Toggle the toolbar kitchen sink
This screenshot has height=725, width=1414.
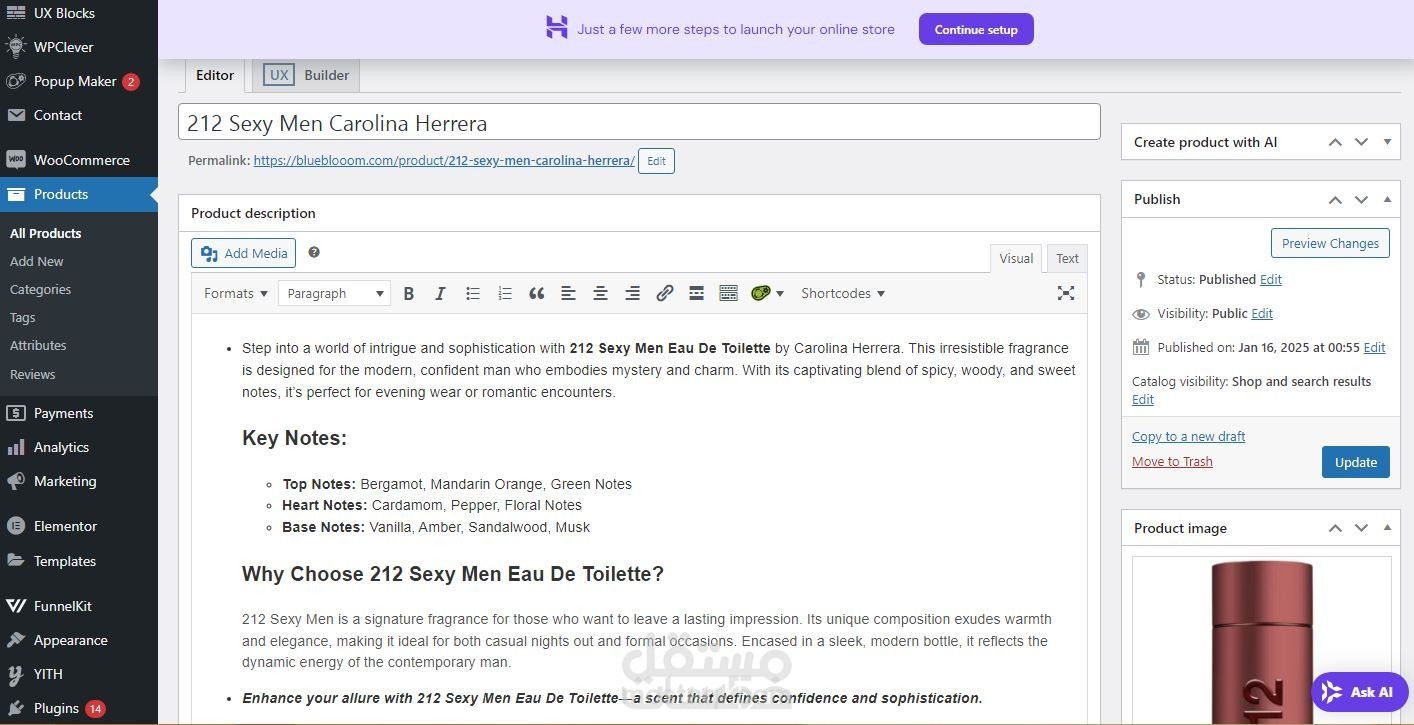(x=728, y=293)
